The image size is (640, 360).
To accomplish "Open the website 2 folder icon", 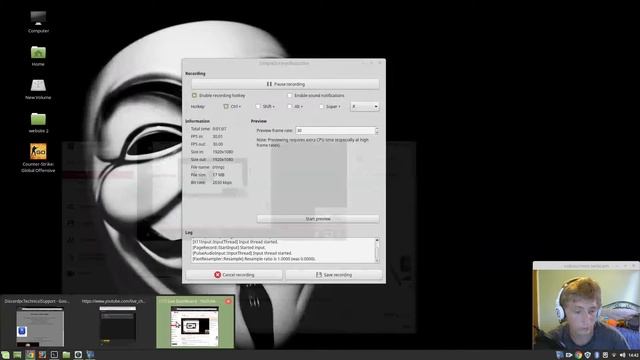I will [x=38, y=123].
